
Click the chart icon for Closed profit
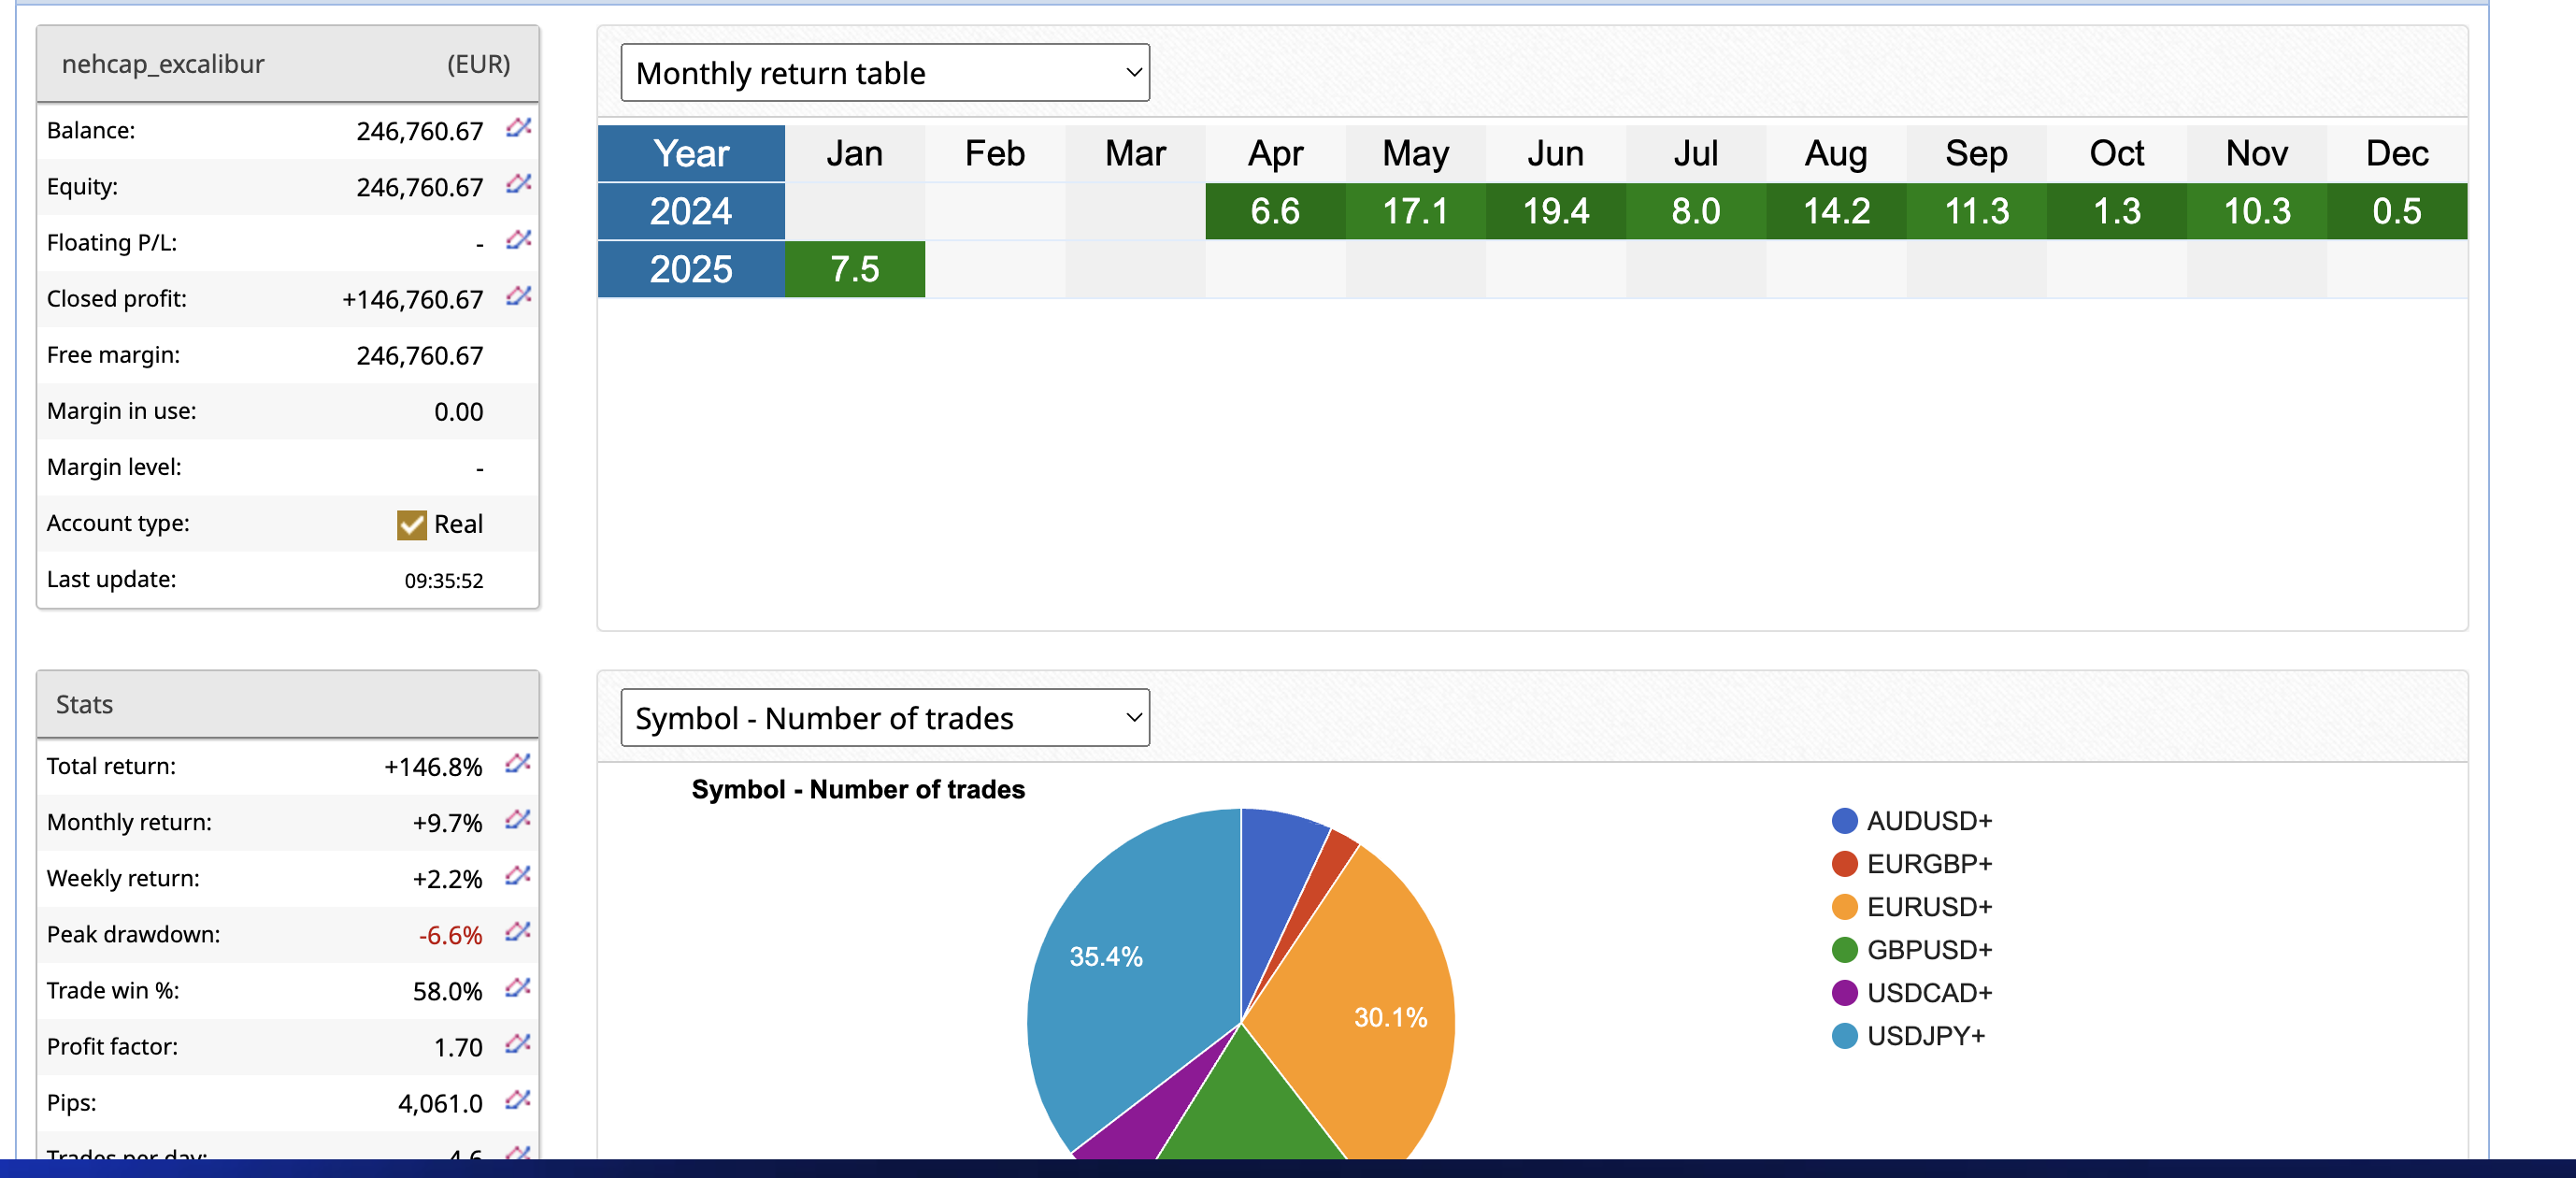coord(517,296)
